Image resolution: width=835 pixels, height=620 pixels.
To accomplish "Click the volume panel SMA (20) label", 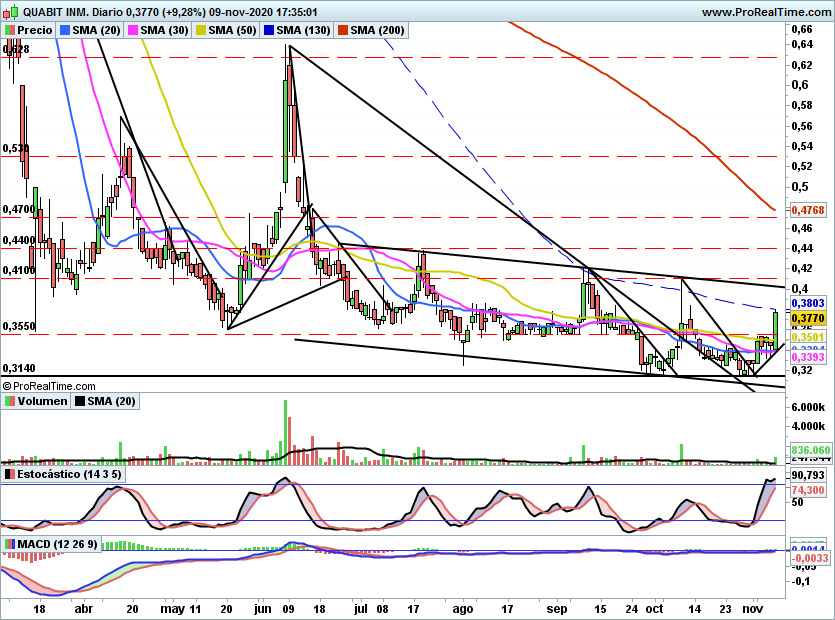I will click(x=111, y=401).
